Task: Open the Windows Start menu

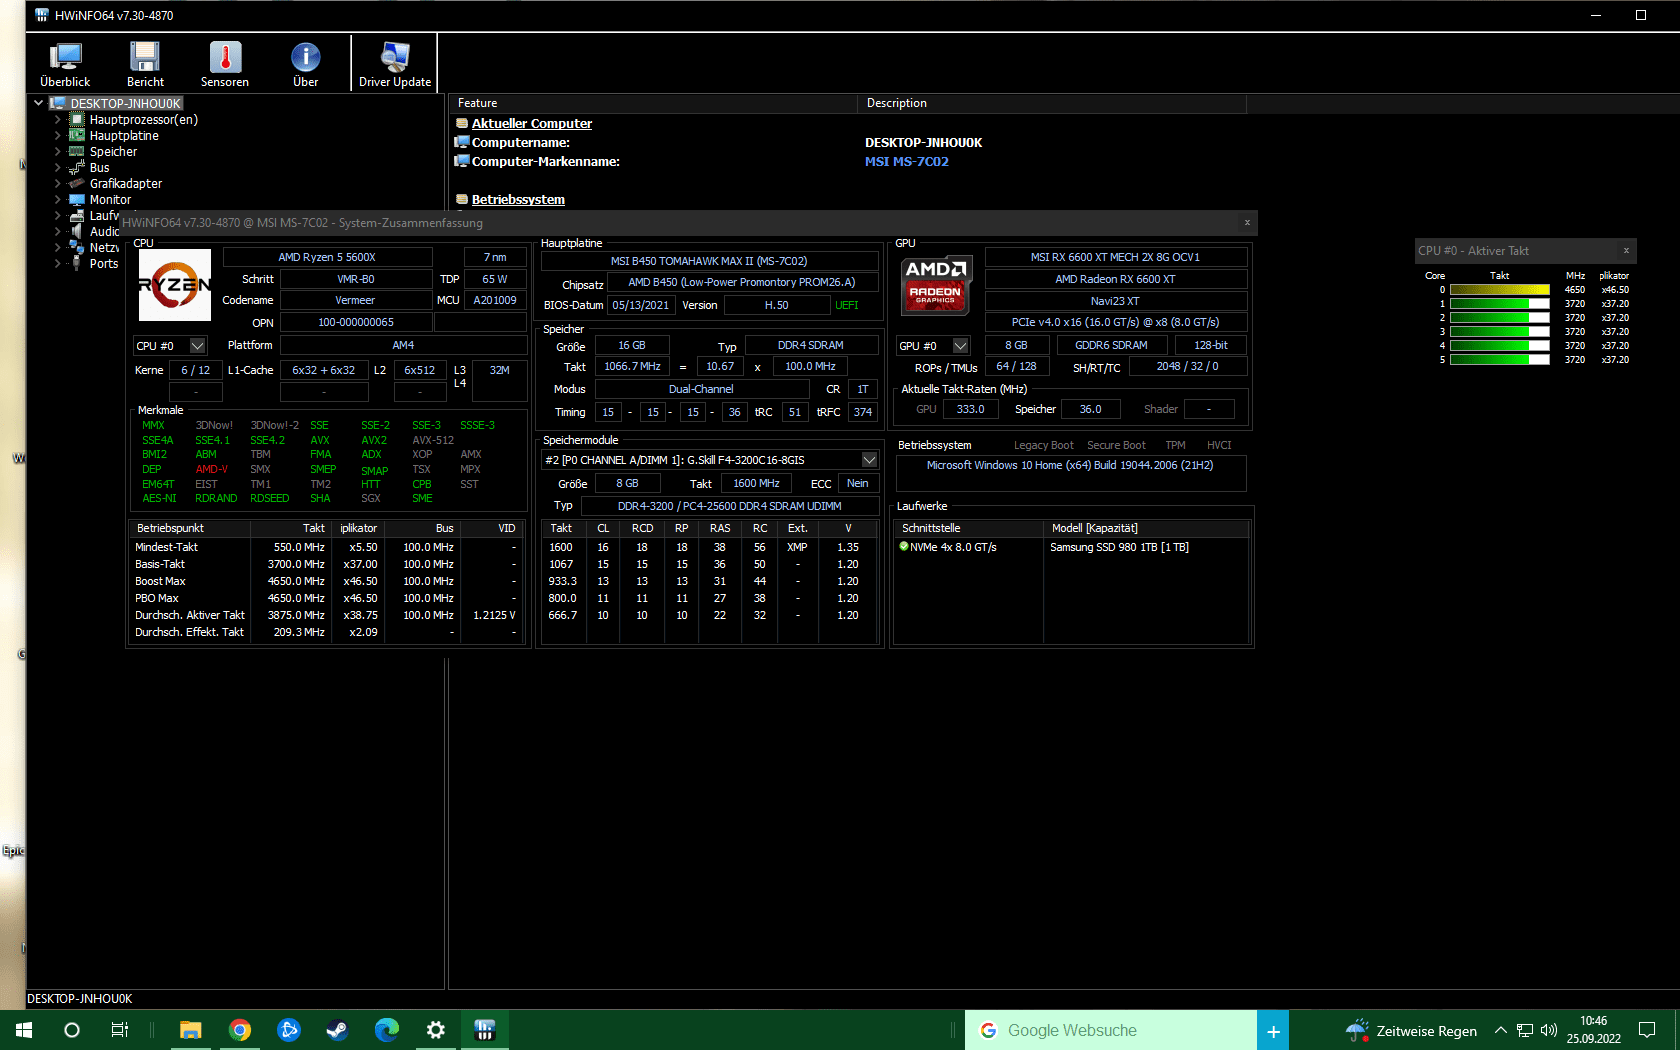Action: (24, 1030)
